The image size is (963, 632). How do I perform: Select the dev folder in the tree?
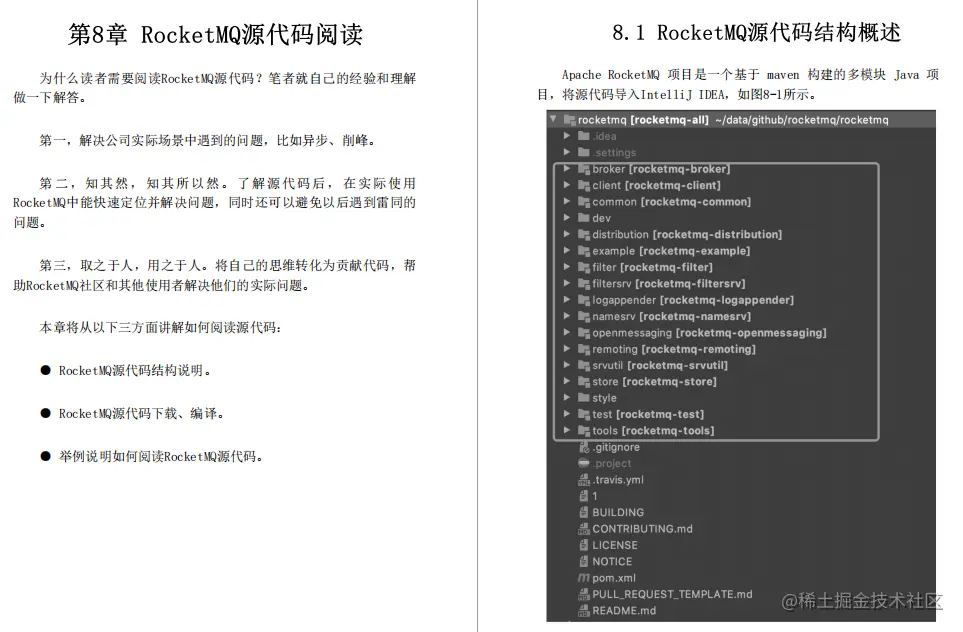tap(601, 217)
